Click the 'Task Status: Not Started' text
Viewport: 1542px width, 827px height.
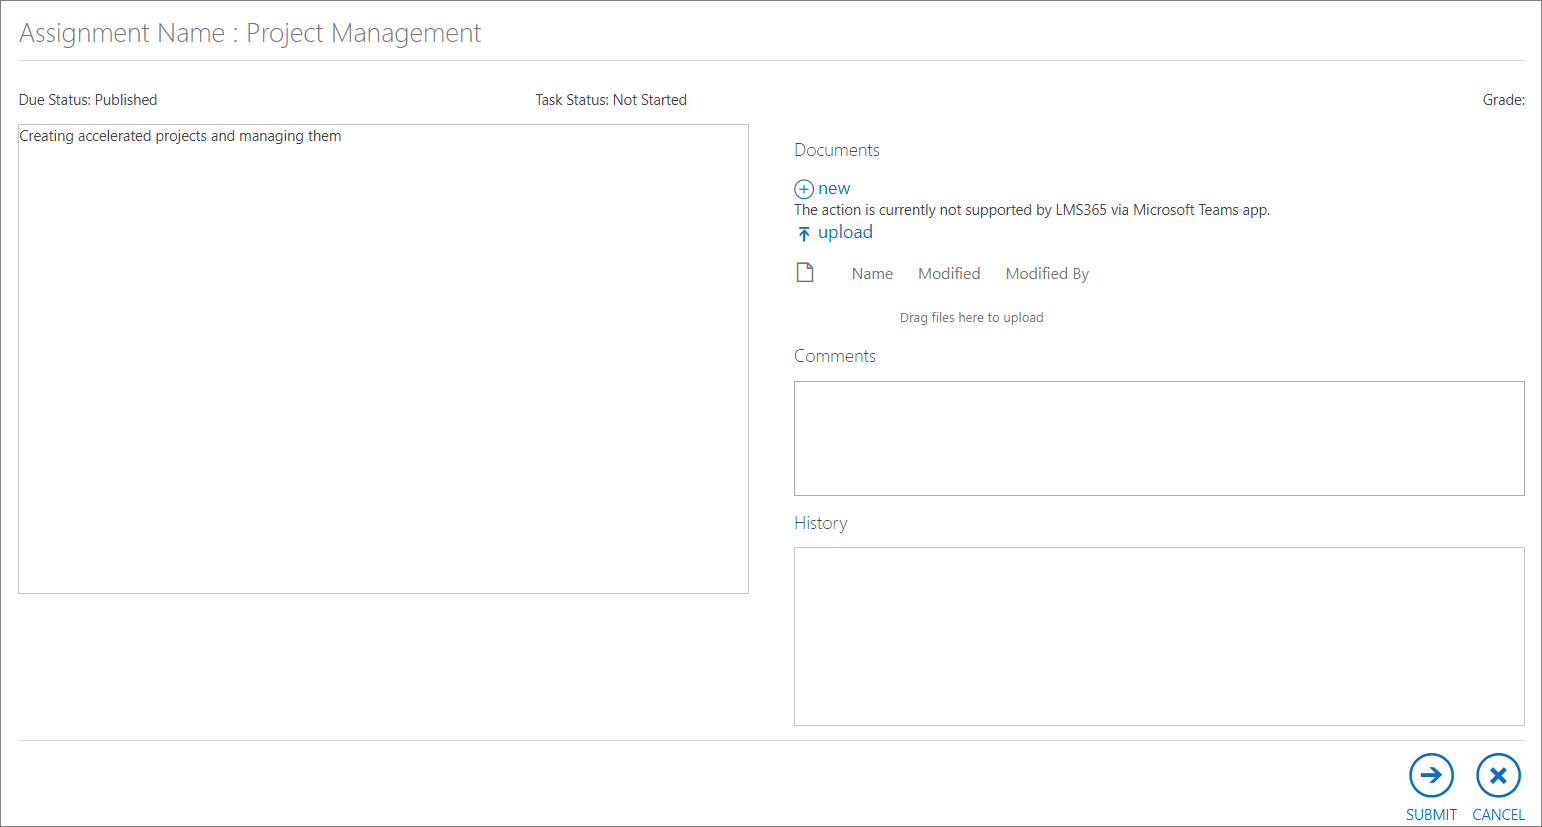[611, 100]
